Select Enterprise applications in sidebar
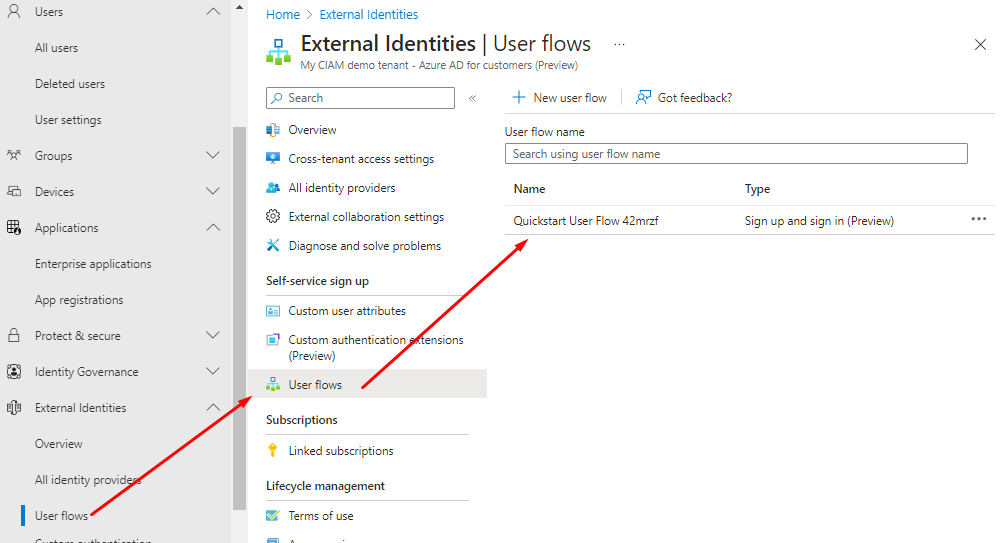 (93, 264)
